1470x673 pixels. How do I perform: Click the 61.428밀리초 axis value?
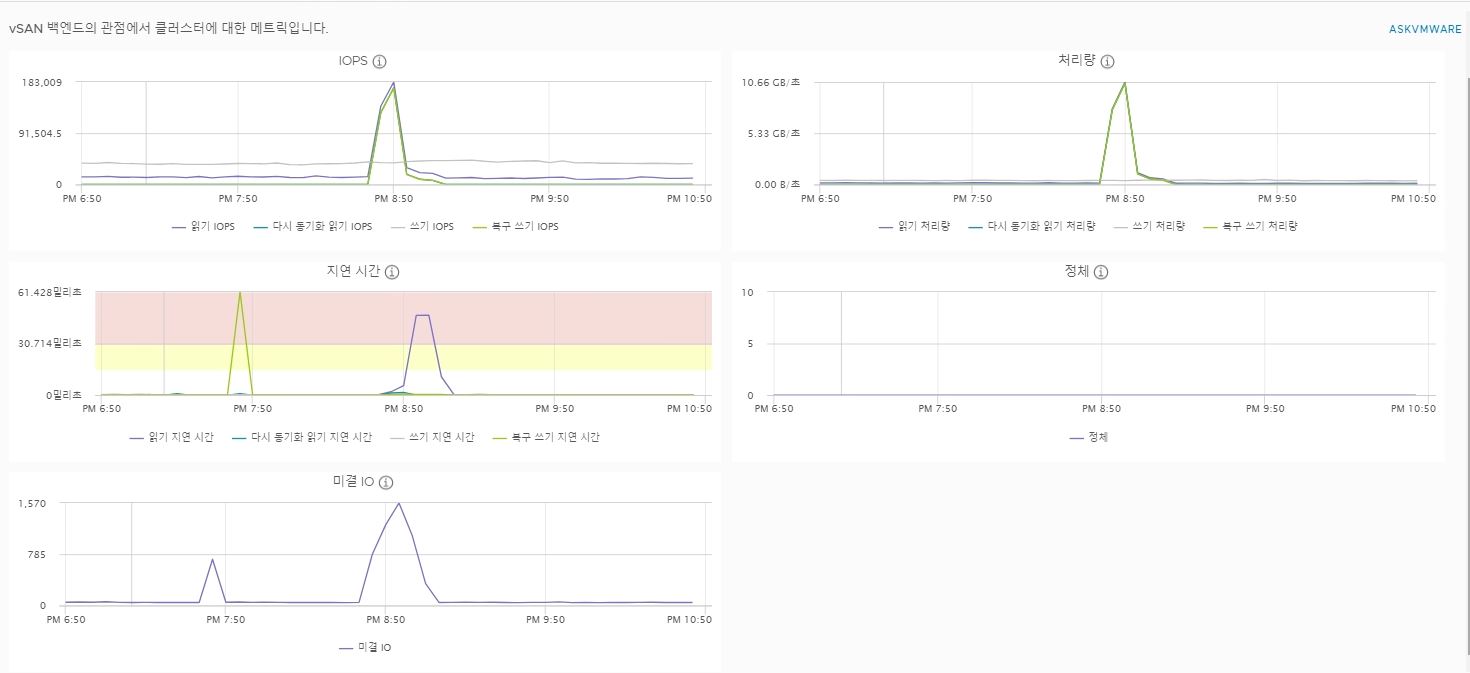(x=50, y=292)
